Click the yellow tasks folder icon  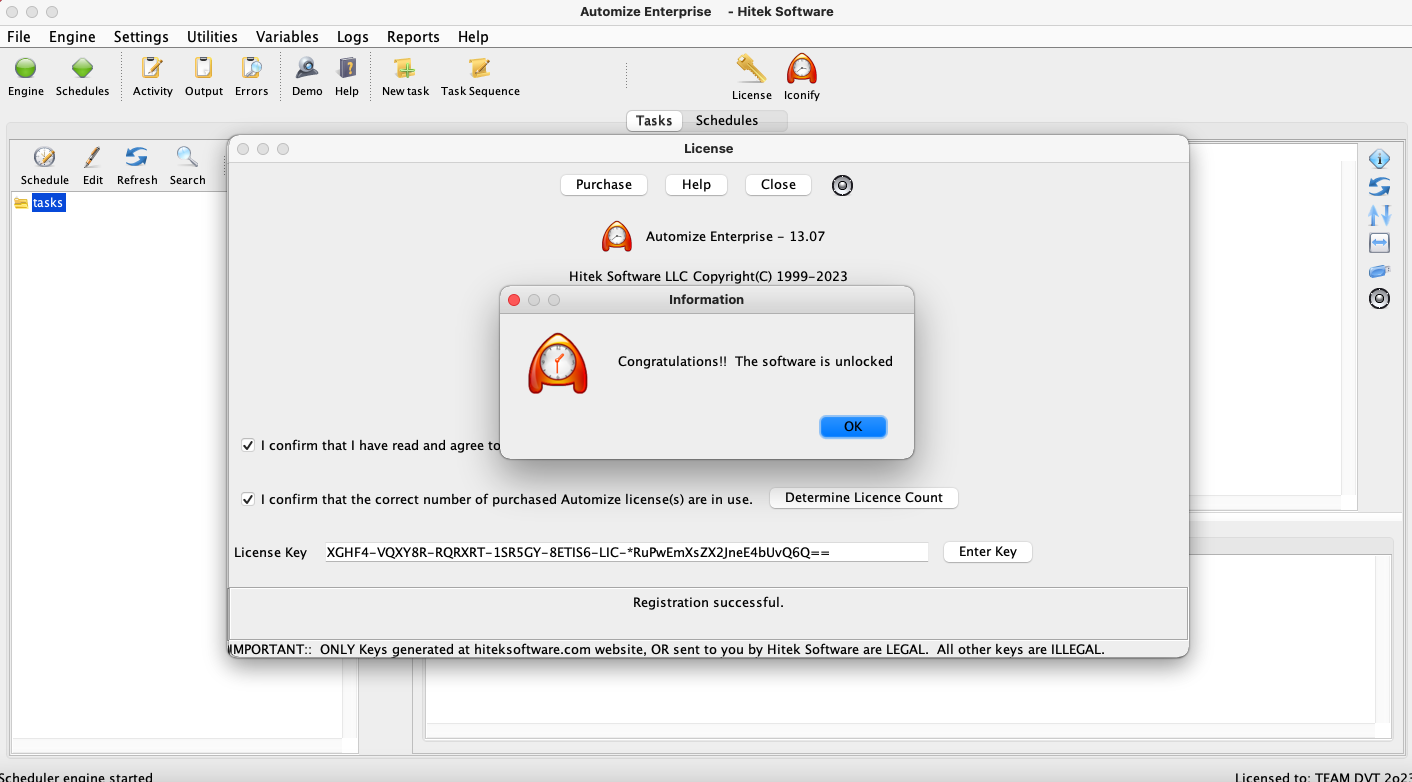(21, 203)
